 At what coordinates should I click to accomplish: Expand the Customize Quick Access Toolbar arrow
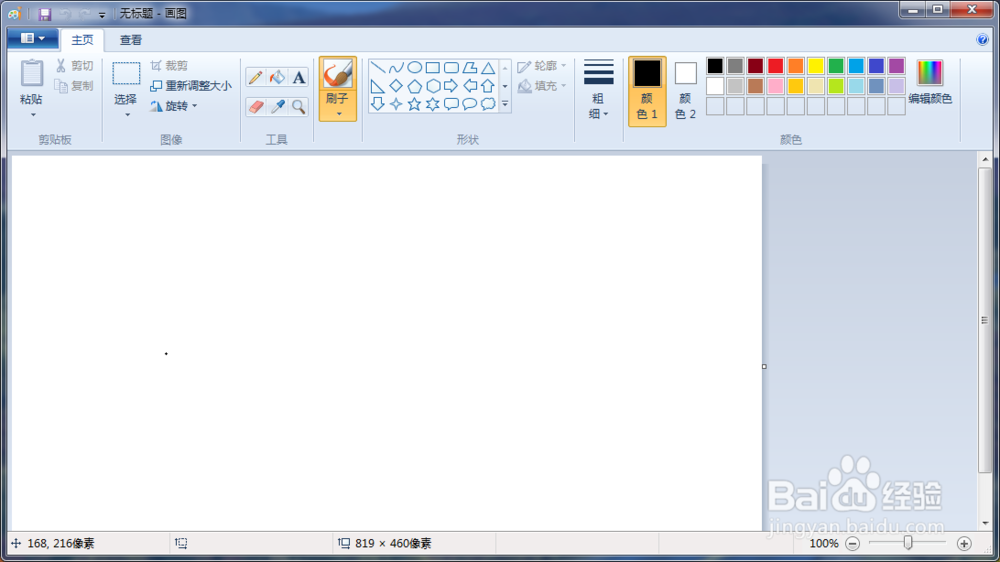tap(102, 15)
